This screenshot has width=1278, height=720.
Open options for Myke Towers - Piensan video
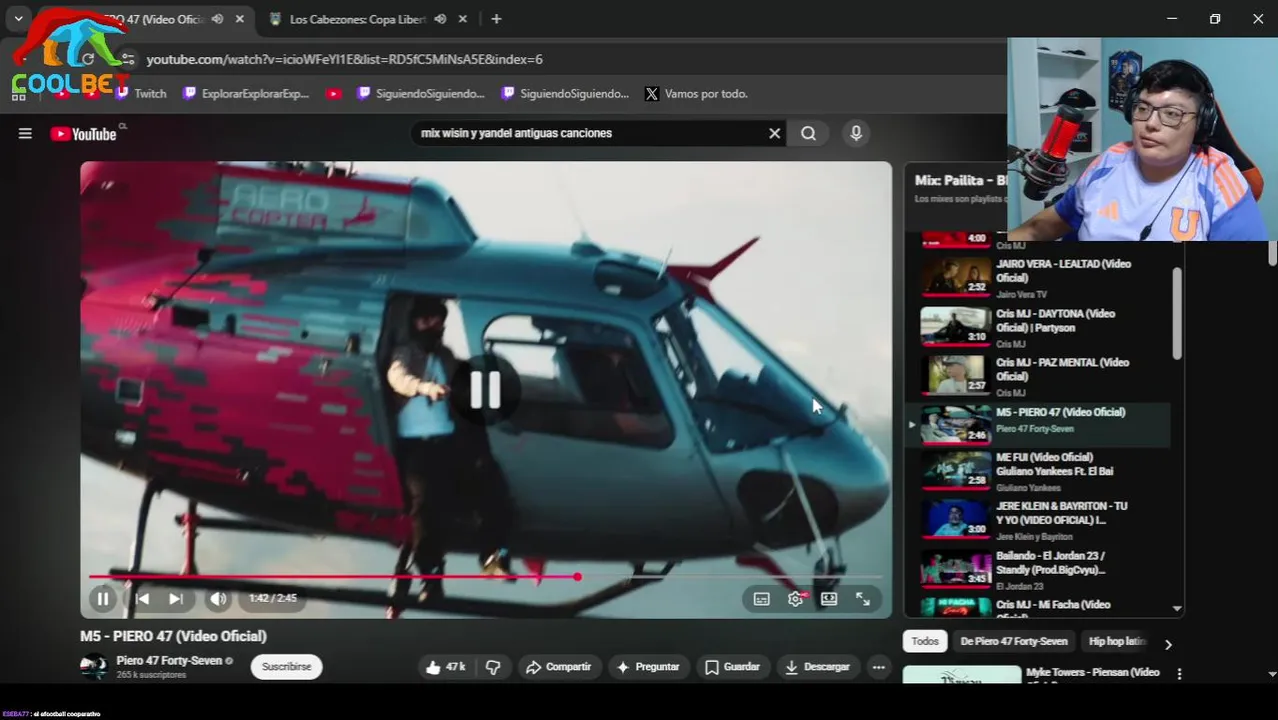[x=1179, y=674]
